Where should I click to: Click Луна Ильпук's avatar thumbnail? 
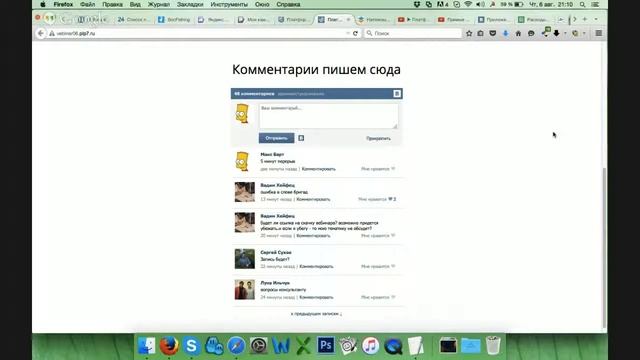(x=244, y=289)
